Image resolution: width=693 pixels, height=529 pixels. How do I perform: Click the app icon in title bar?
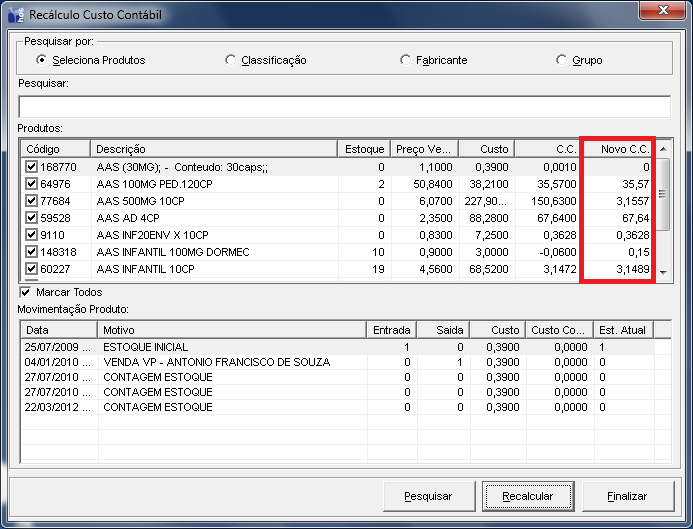(15, 15)
